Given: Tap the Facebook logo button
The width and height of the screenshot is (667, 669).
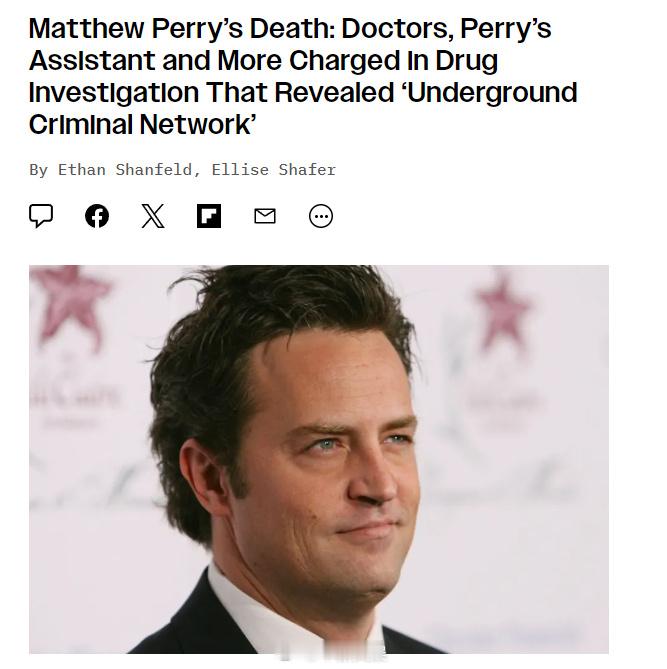Looking at the screenshot, I should coord(97,216).
